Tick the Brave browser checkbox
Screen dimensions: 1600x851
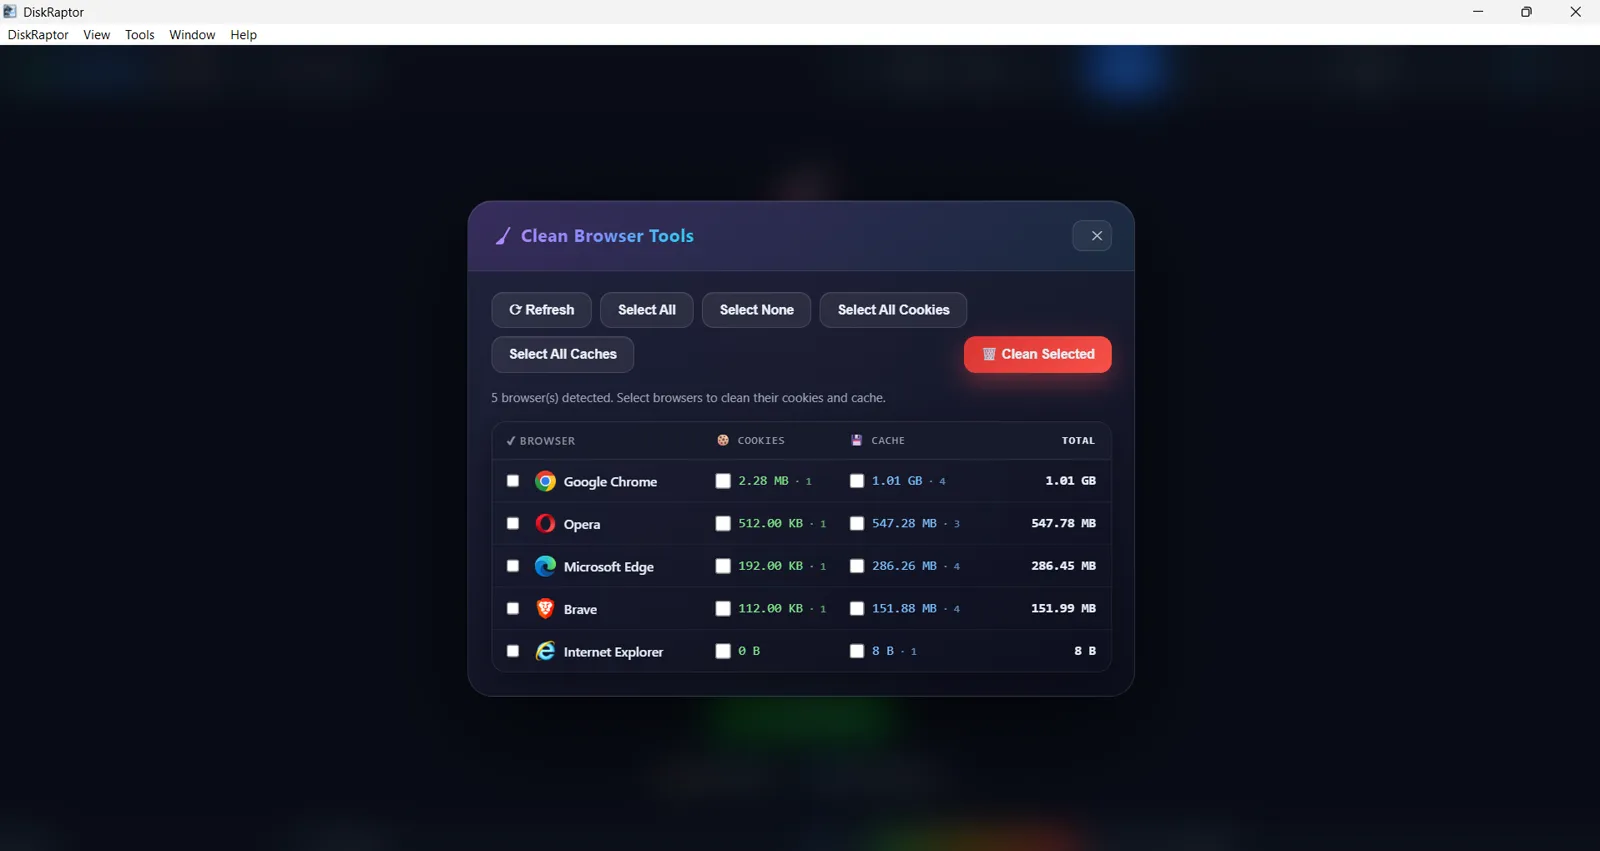[513, 608]
